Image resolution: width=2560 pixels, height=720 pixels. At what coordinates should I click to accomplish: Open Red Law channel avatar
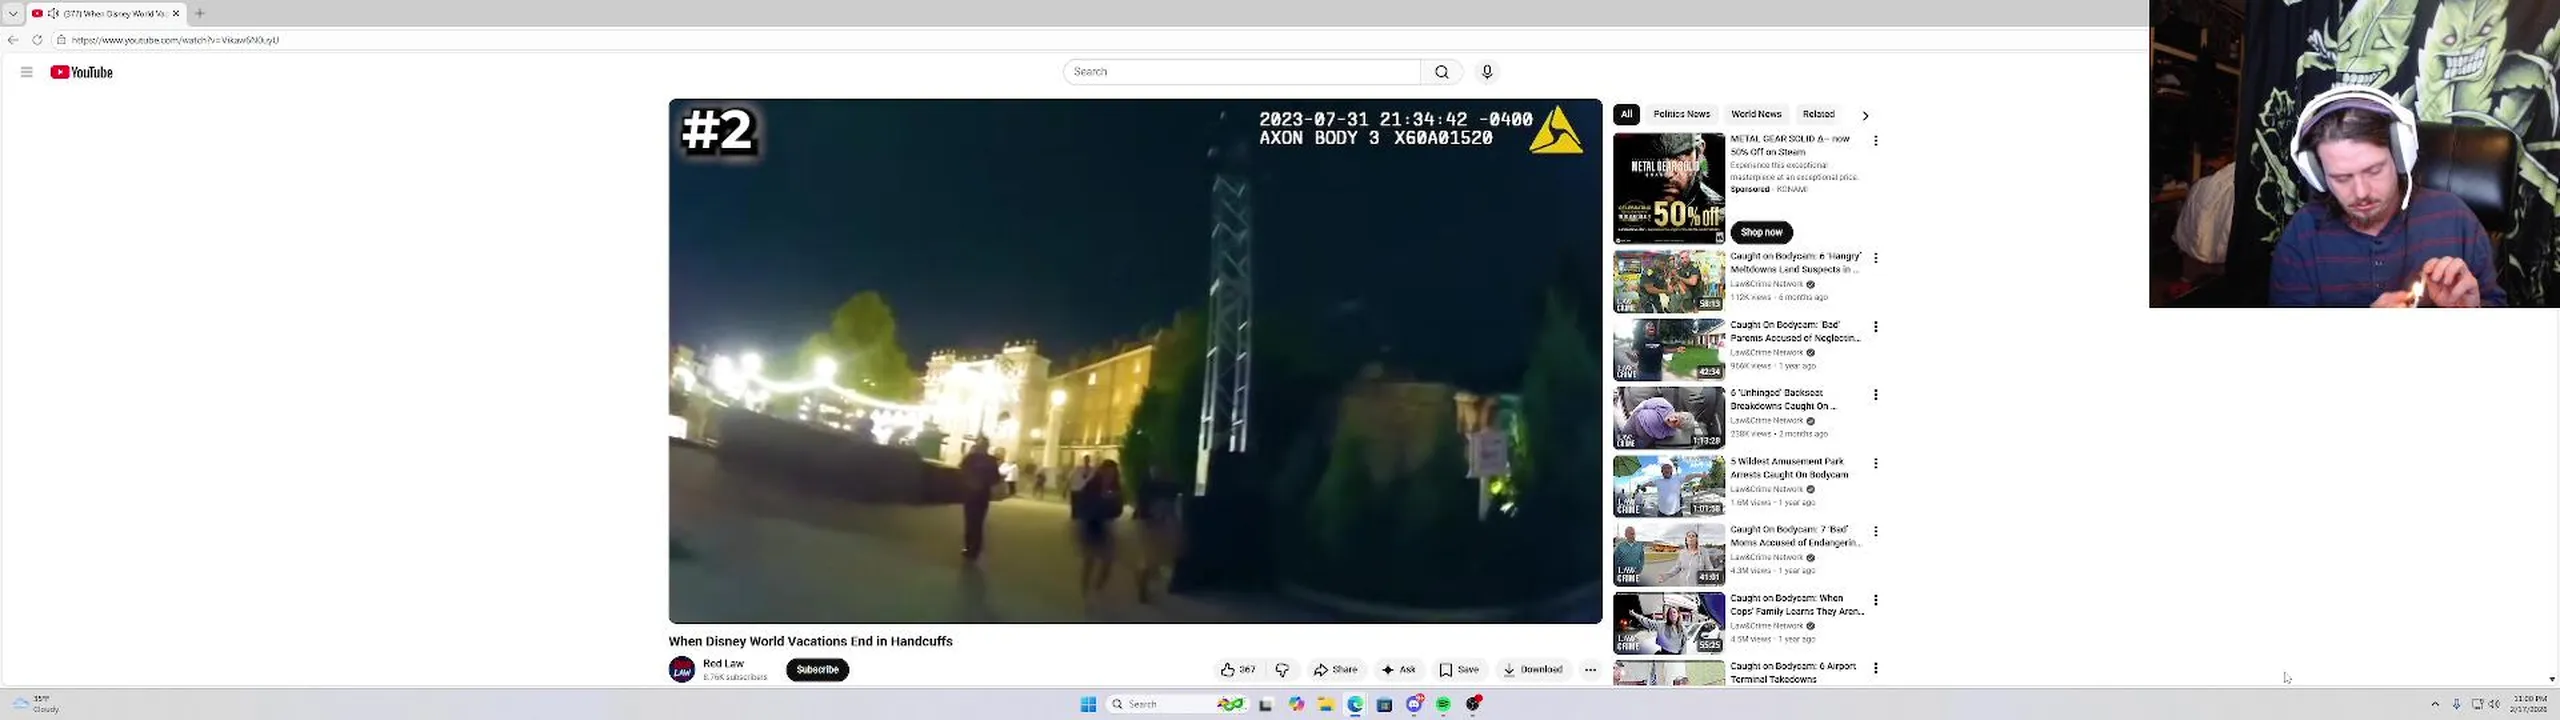(682, 669)
